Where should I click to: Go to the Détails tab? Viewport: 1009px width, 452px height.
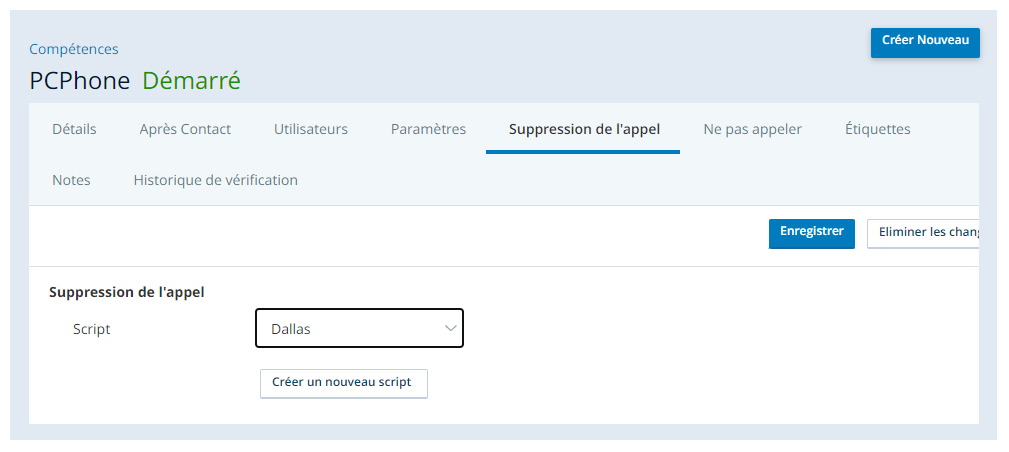(74, 129)
